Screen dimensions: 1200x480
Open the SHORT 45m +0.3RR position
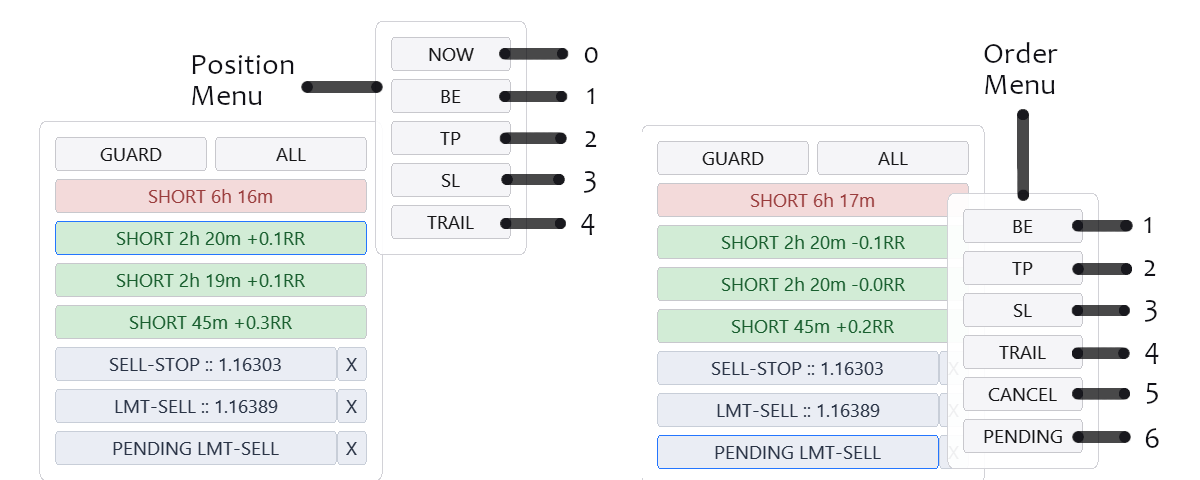(211, 322)
